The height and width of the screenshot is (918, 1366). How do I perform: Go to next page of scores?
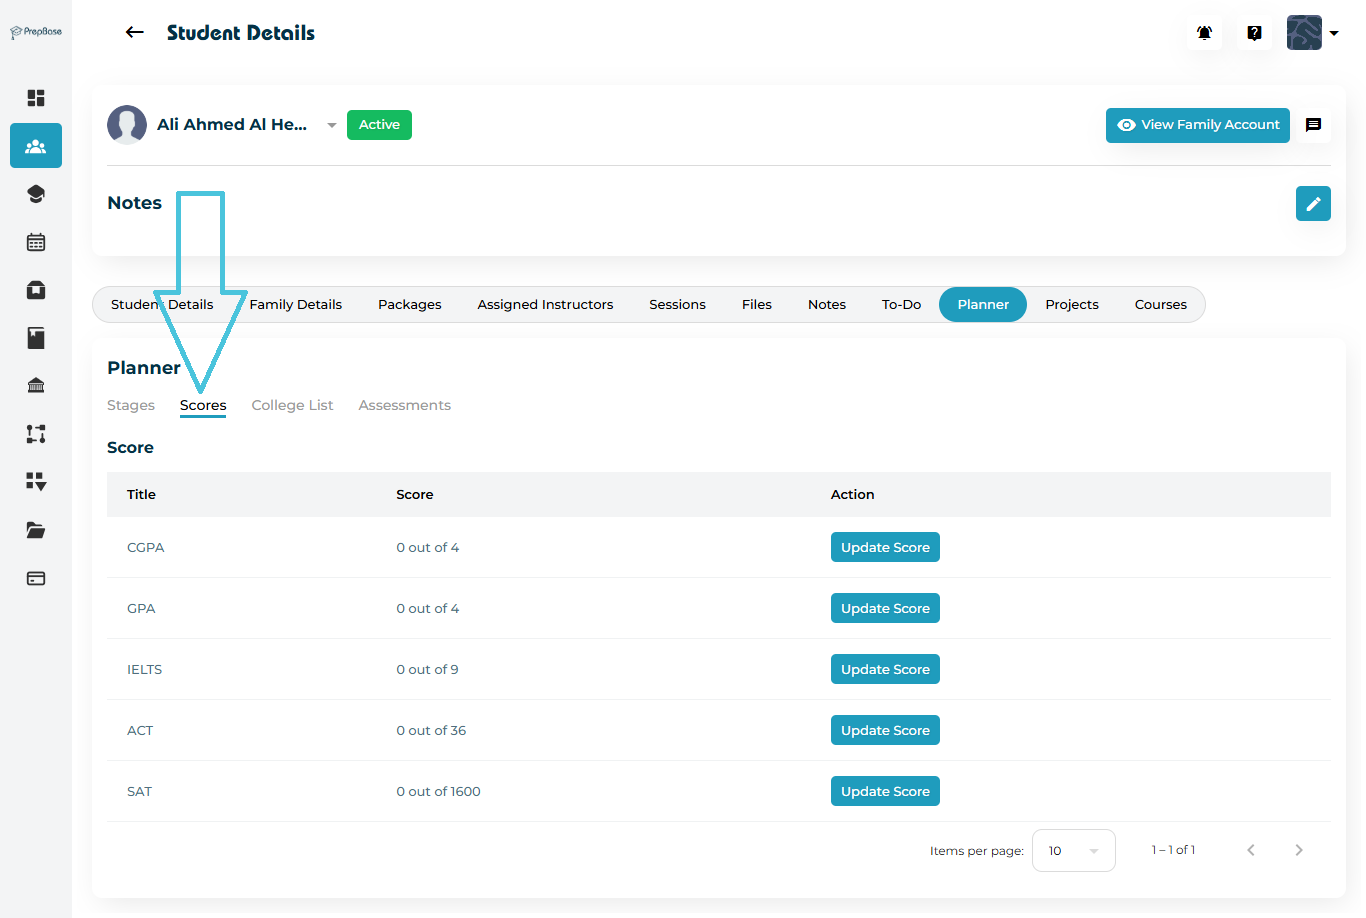tap(1298, 850)
